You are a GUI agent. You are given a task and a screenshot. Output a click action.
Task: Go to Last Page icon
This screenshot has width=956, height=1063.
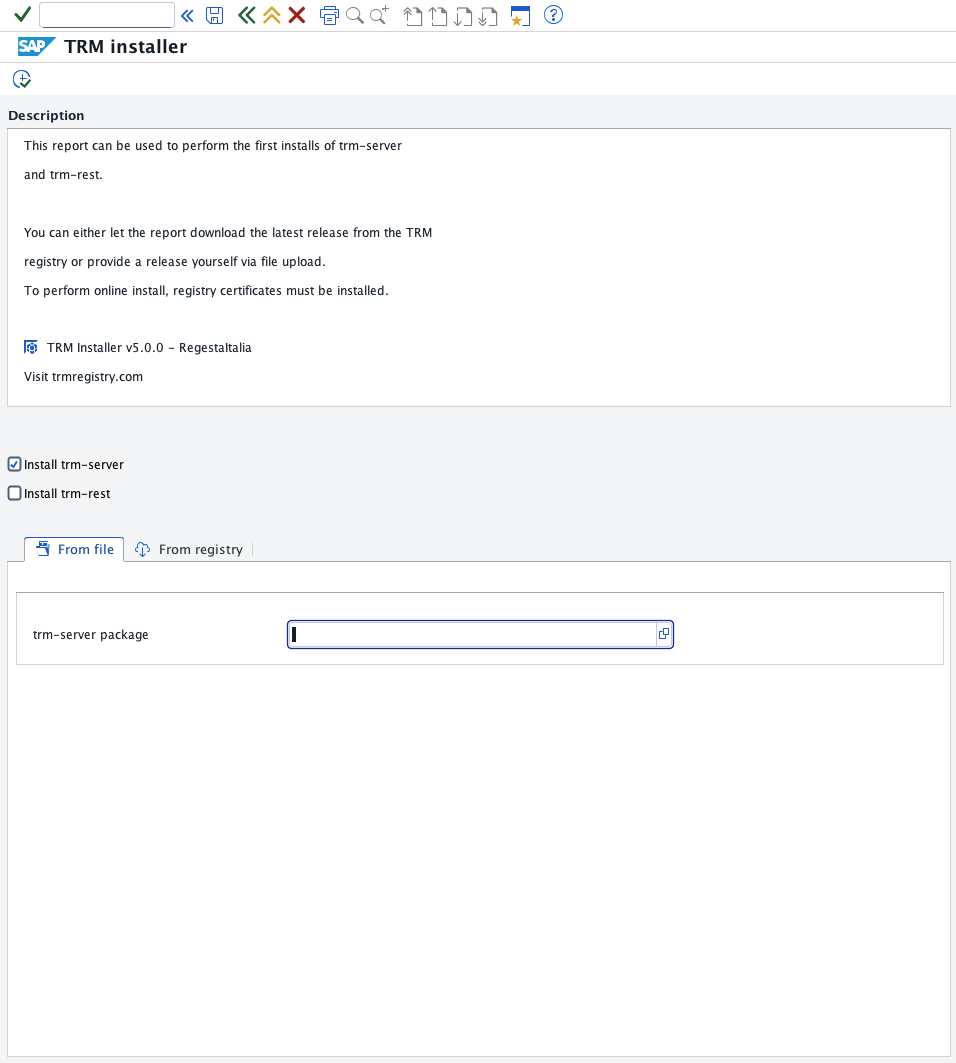(487, 16)
